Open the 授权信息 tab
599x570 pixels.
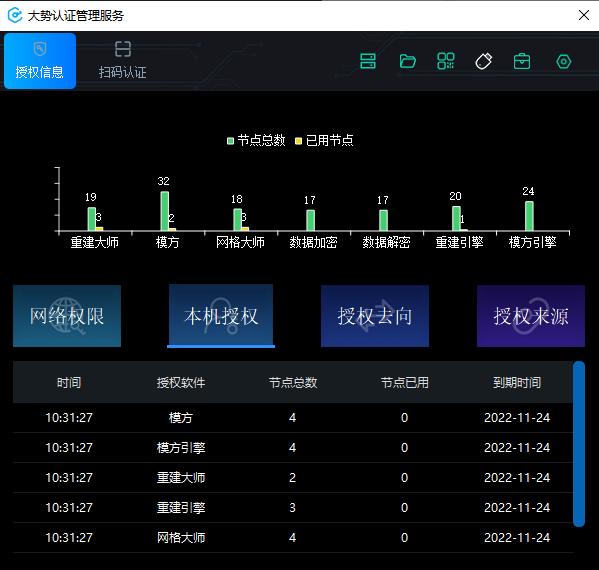click(40, 61)
